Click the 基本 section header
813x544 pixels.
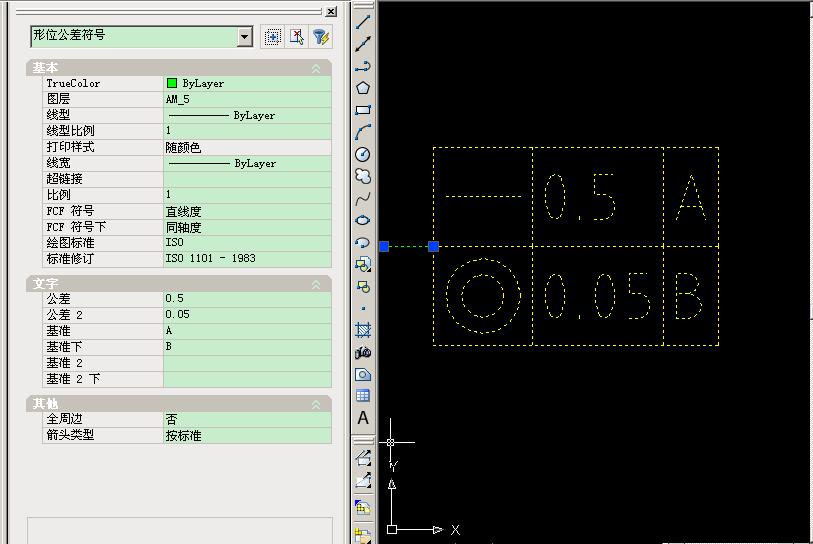179,68
